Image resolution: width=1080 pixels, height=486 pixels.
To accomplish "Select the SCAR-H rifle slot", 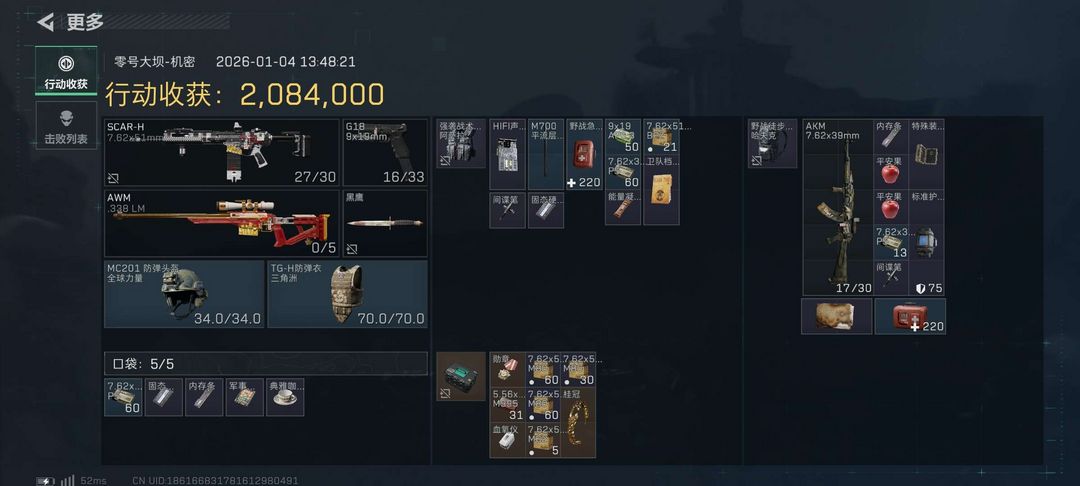I will (x=222, y=152).
